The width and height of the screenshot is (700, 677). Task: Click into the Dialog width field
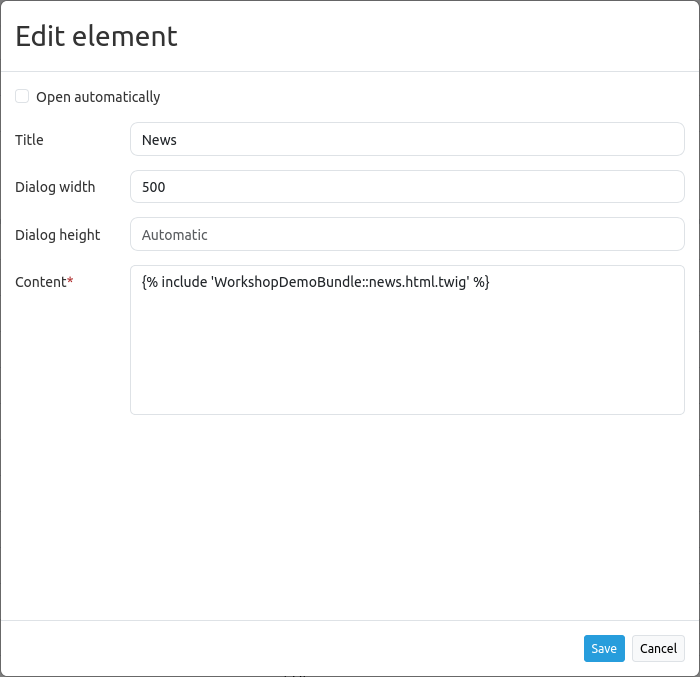coord(407,187)
